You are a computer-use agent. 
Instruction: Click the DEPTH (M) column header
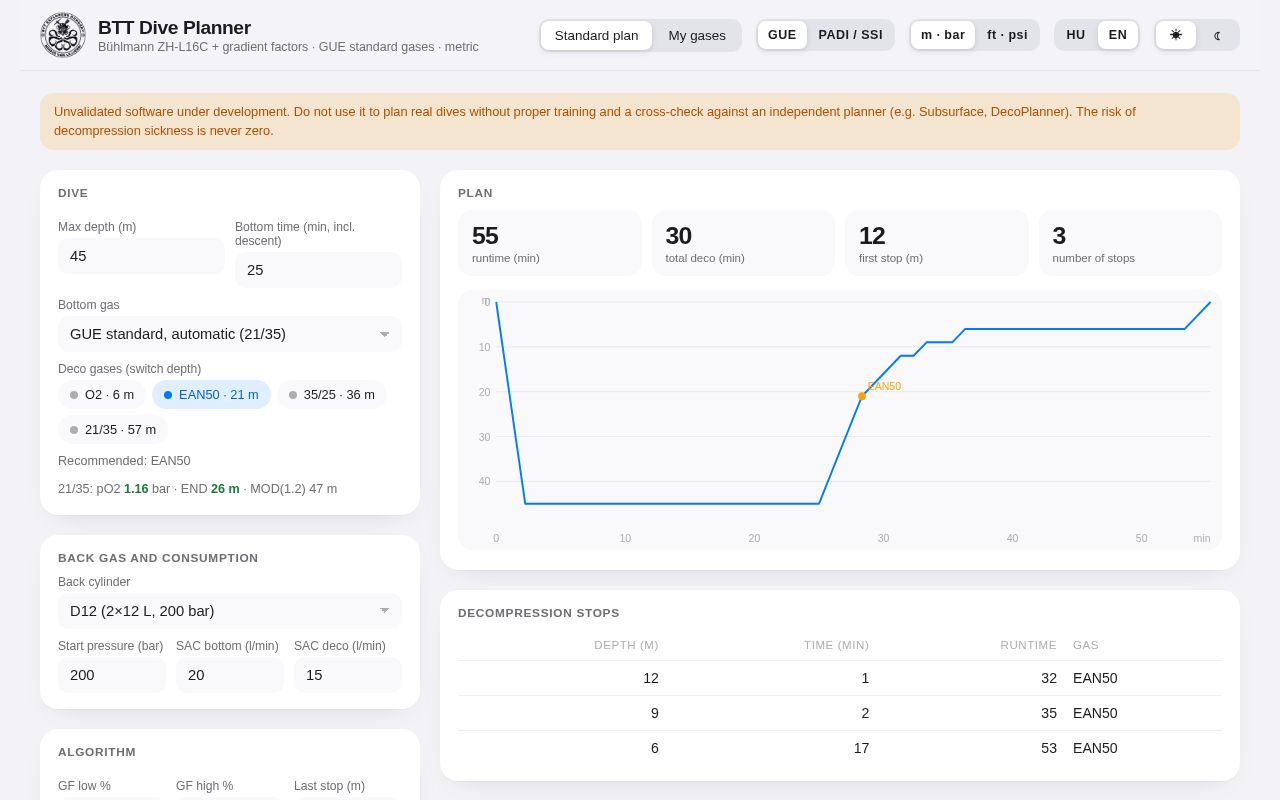(x=626, y=645)
